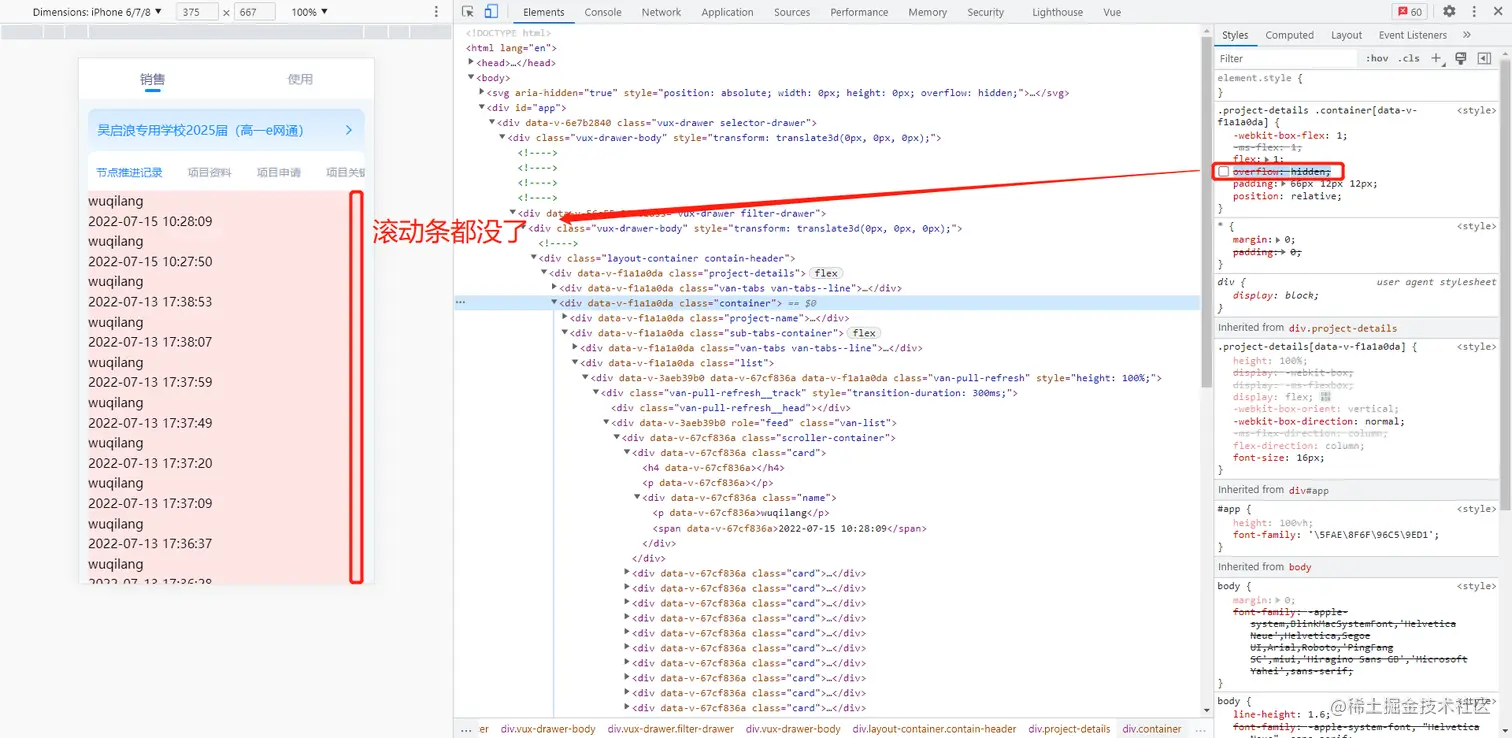Expand the project-name div node
The width and height of the screenshot is (1512, 738).
(x=565, y=318)
